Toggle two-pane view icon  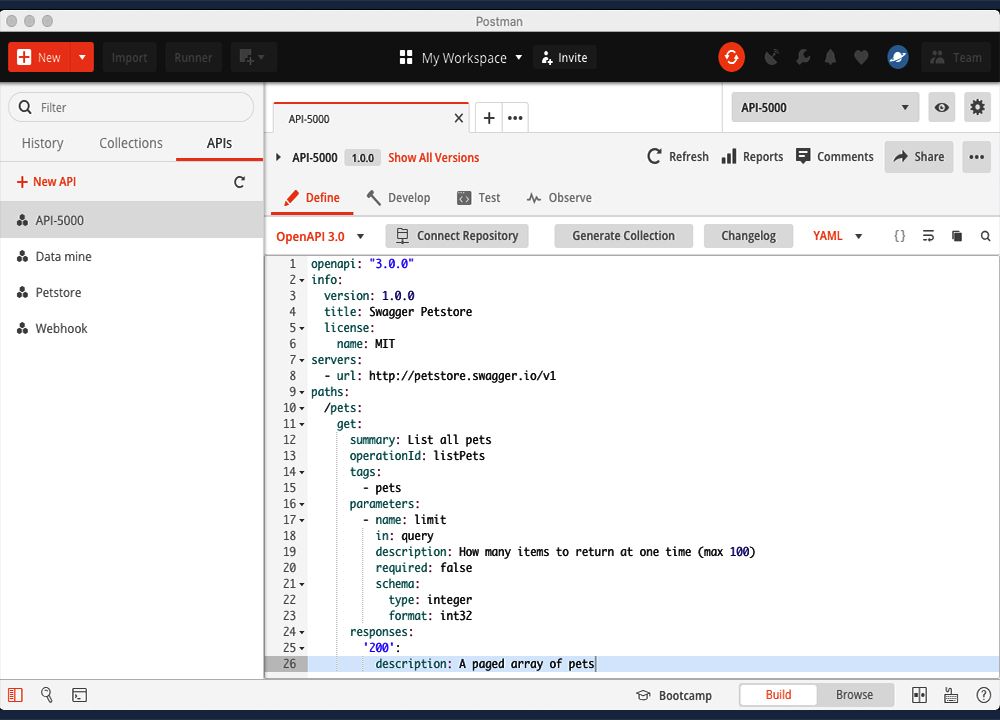[x=919, y=695]
